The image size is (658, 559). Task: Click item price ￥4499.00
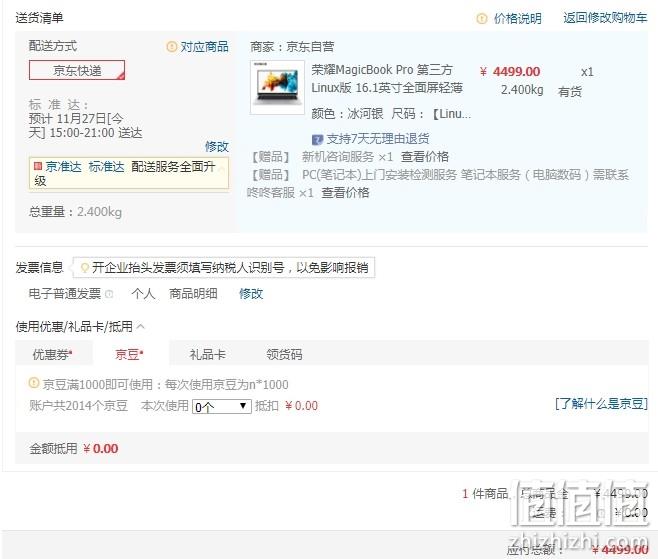[x=510, y=72]
